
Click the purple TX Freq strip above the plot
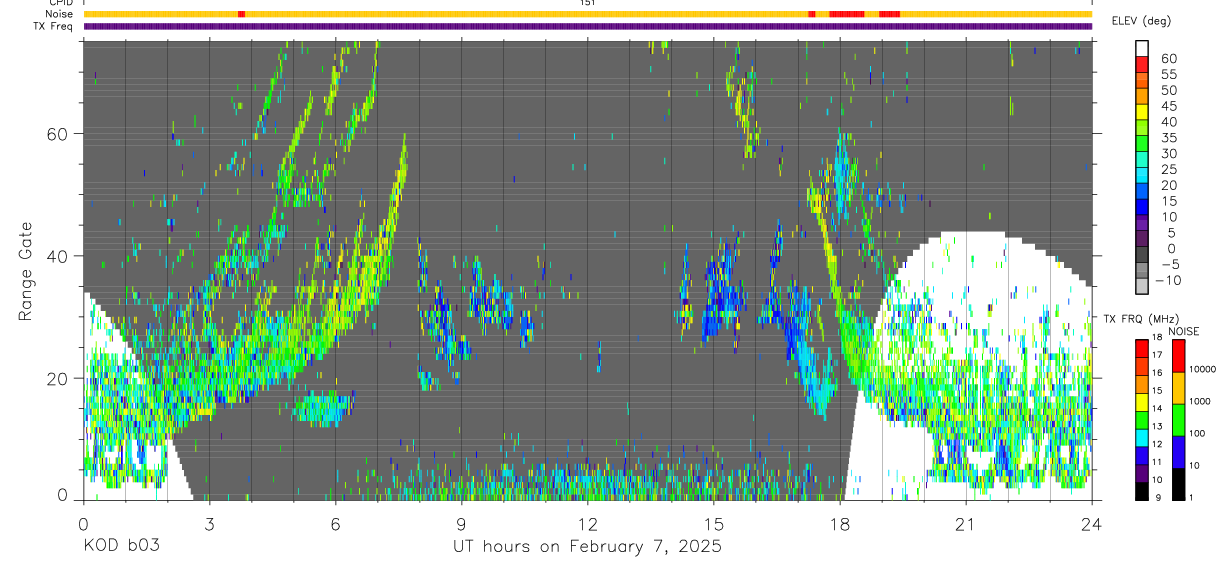point(587,26)
